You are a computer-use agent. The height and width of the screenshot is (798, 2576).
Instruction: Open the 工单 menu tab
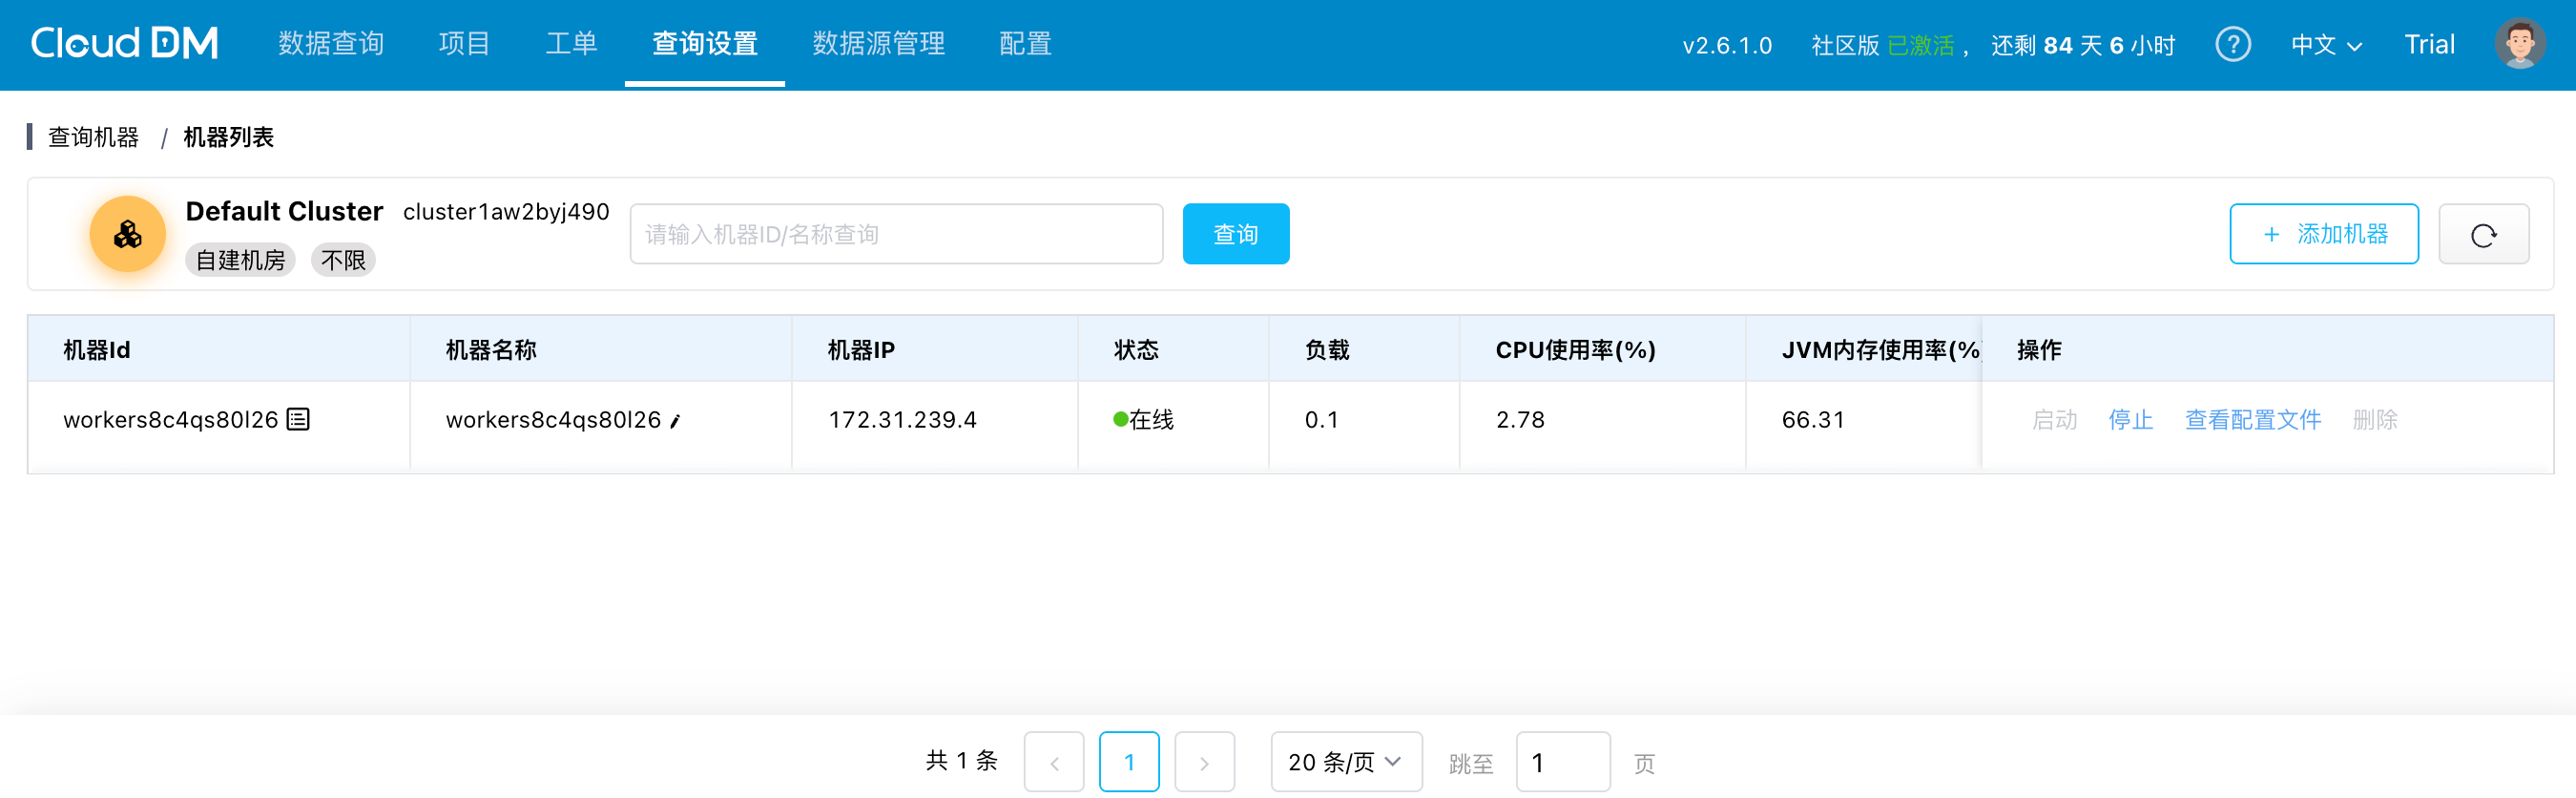[571, 44]
